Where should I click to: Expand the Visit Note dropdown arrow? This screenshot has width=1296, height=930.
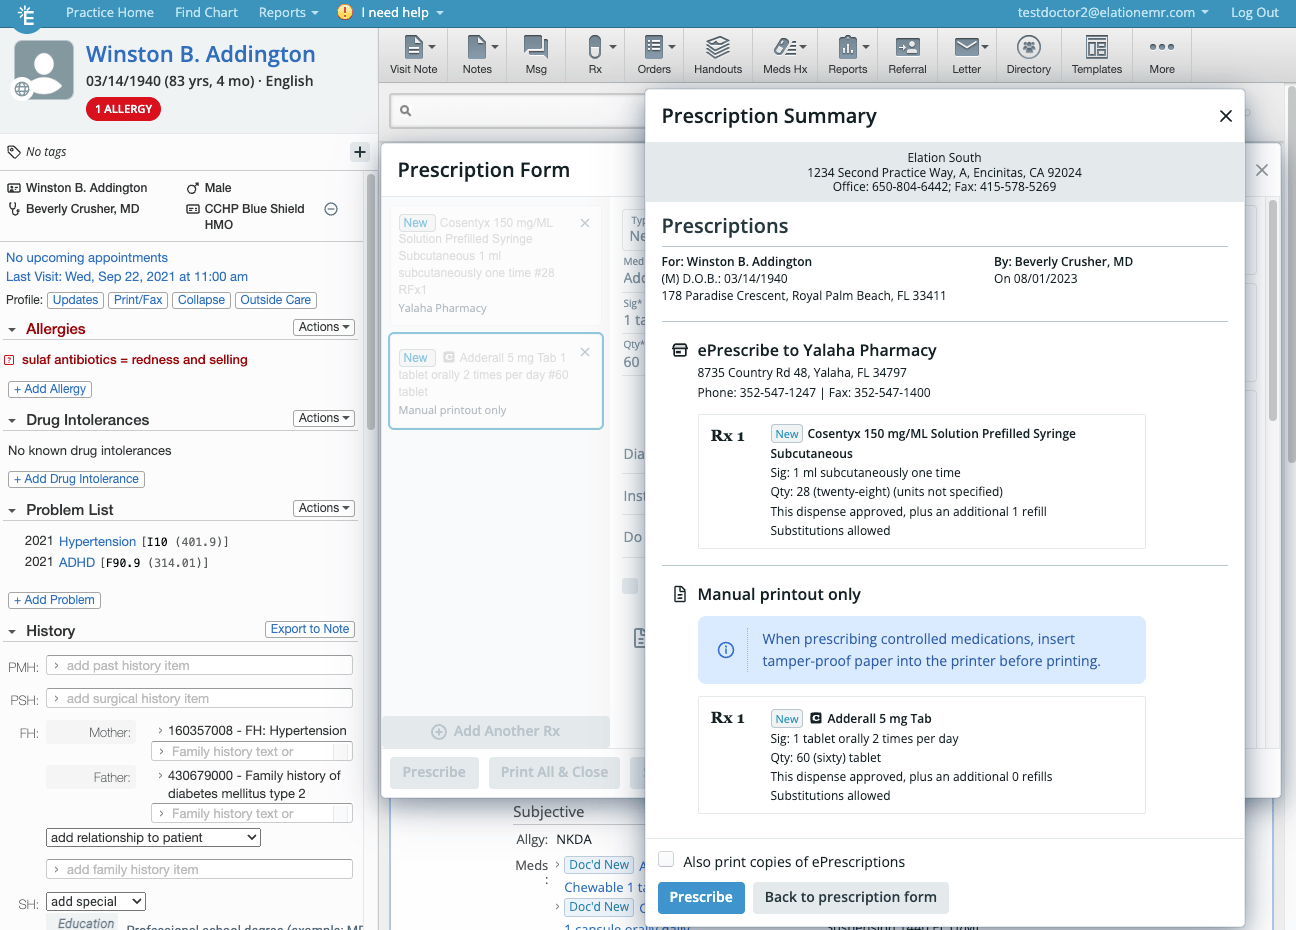(432, 47)
